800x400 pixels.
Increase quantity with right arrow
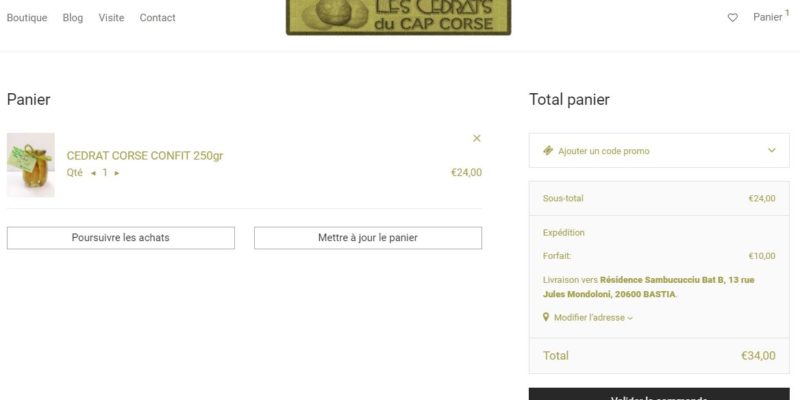(117, 173)
